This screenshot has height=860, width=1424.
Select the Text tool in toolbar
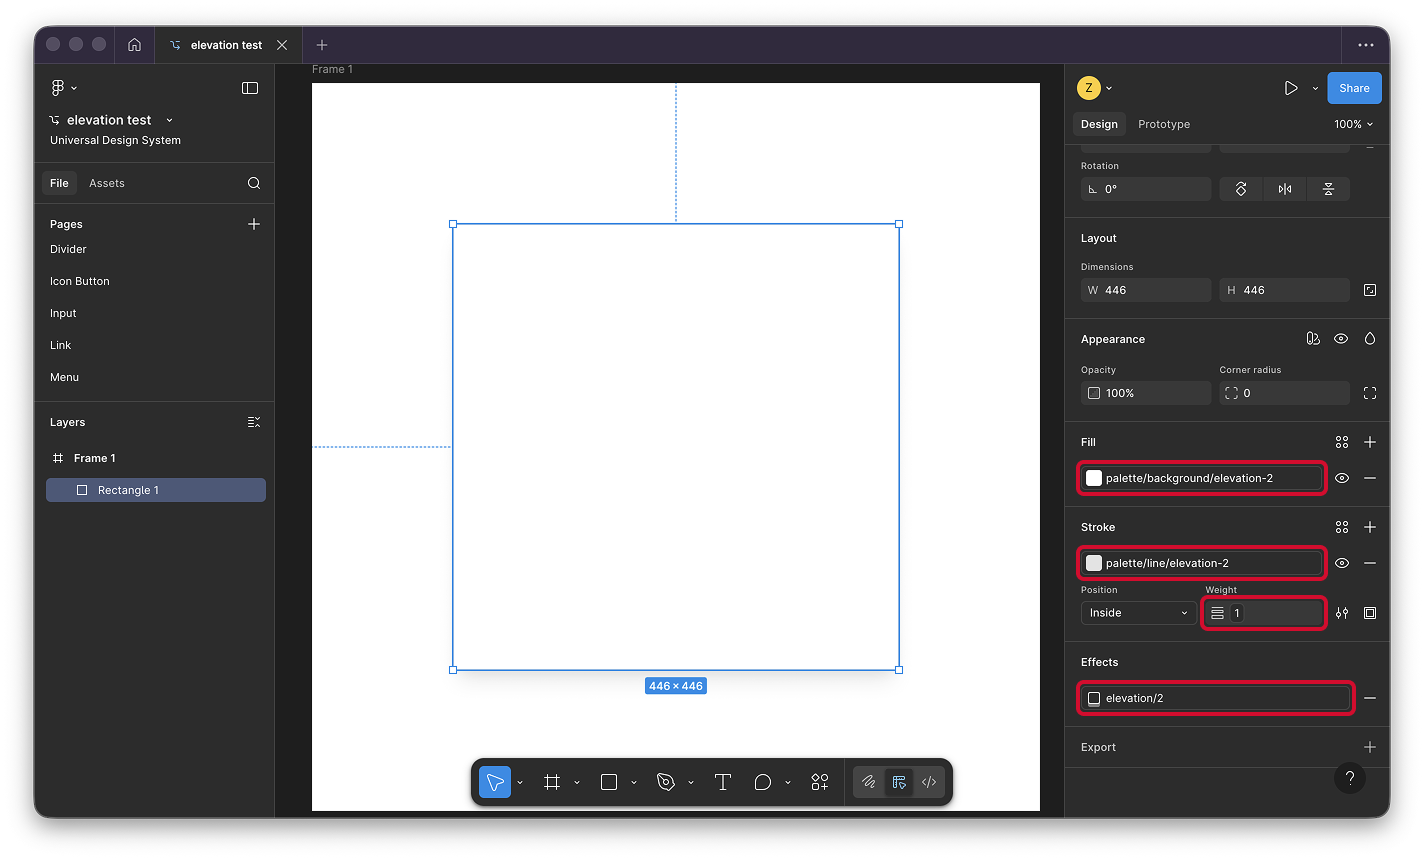(x=723, y=782)
